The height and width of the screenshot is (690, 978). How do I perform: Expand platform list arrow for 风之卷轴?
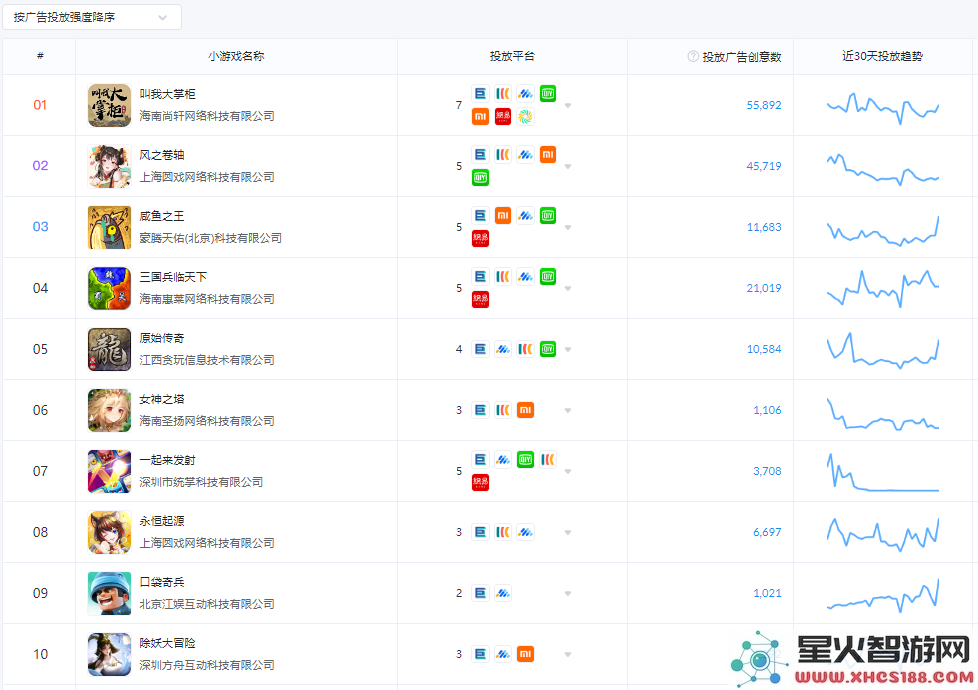click(x=568, y=167)
